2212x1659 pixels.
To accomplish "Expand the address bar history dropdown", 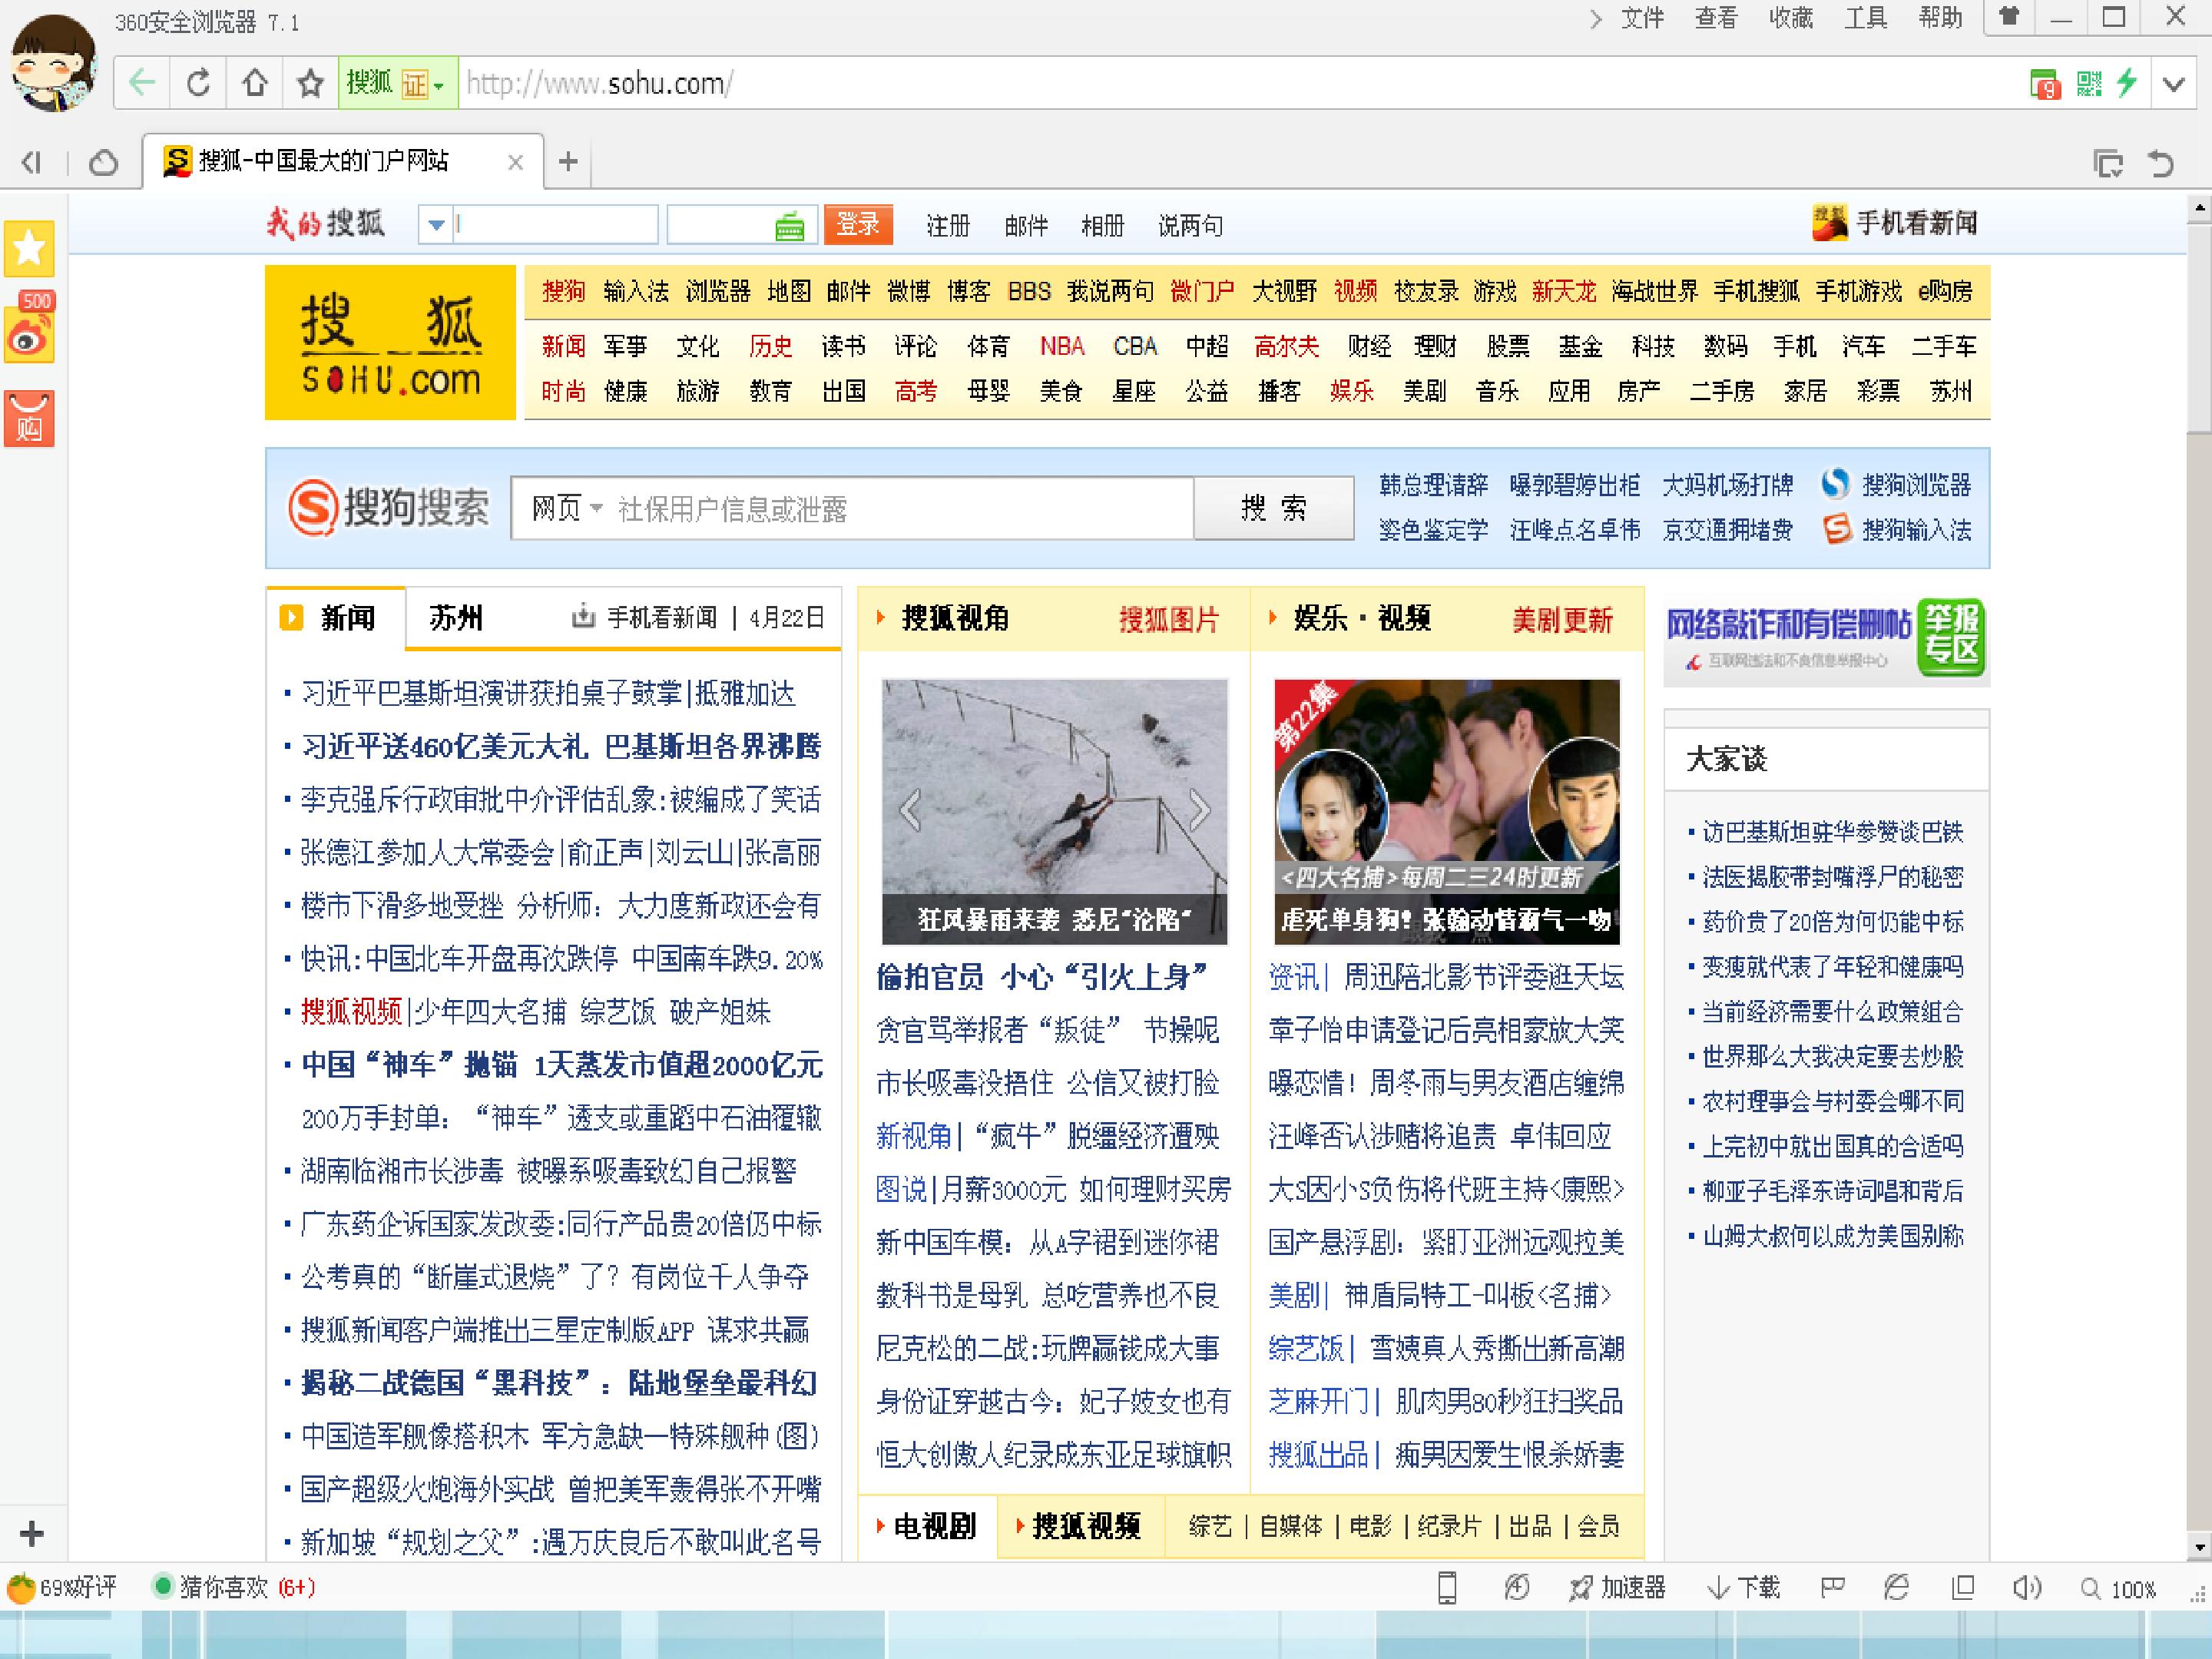I will point(2173,84).
